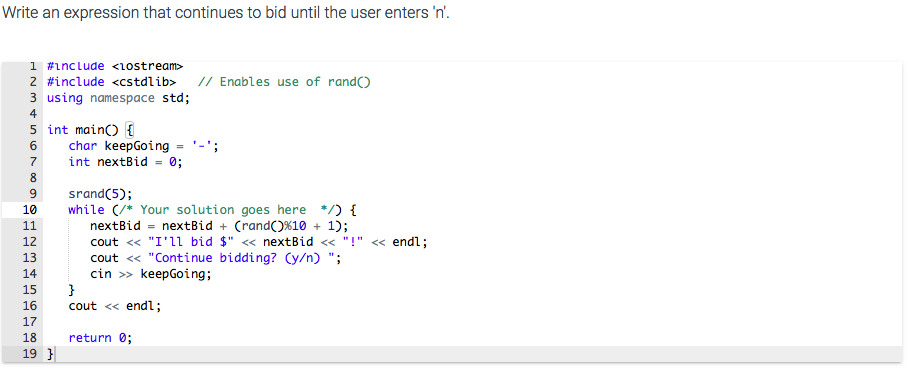Select line number 10 in the gutter
The height and width of the screenshot is (368, 908).
click(30, 210)
